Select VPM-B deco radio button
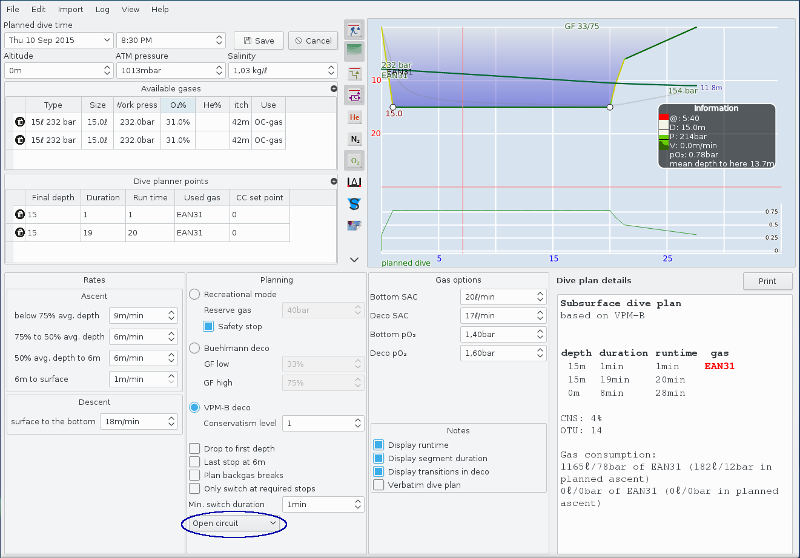The width and height of the screenshot is (800, 558). 194,408
